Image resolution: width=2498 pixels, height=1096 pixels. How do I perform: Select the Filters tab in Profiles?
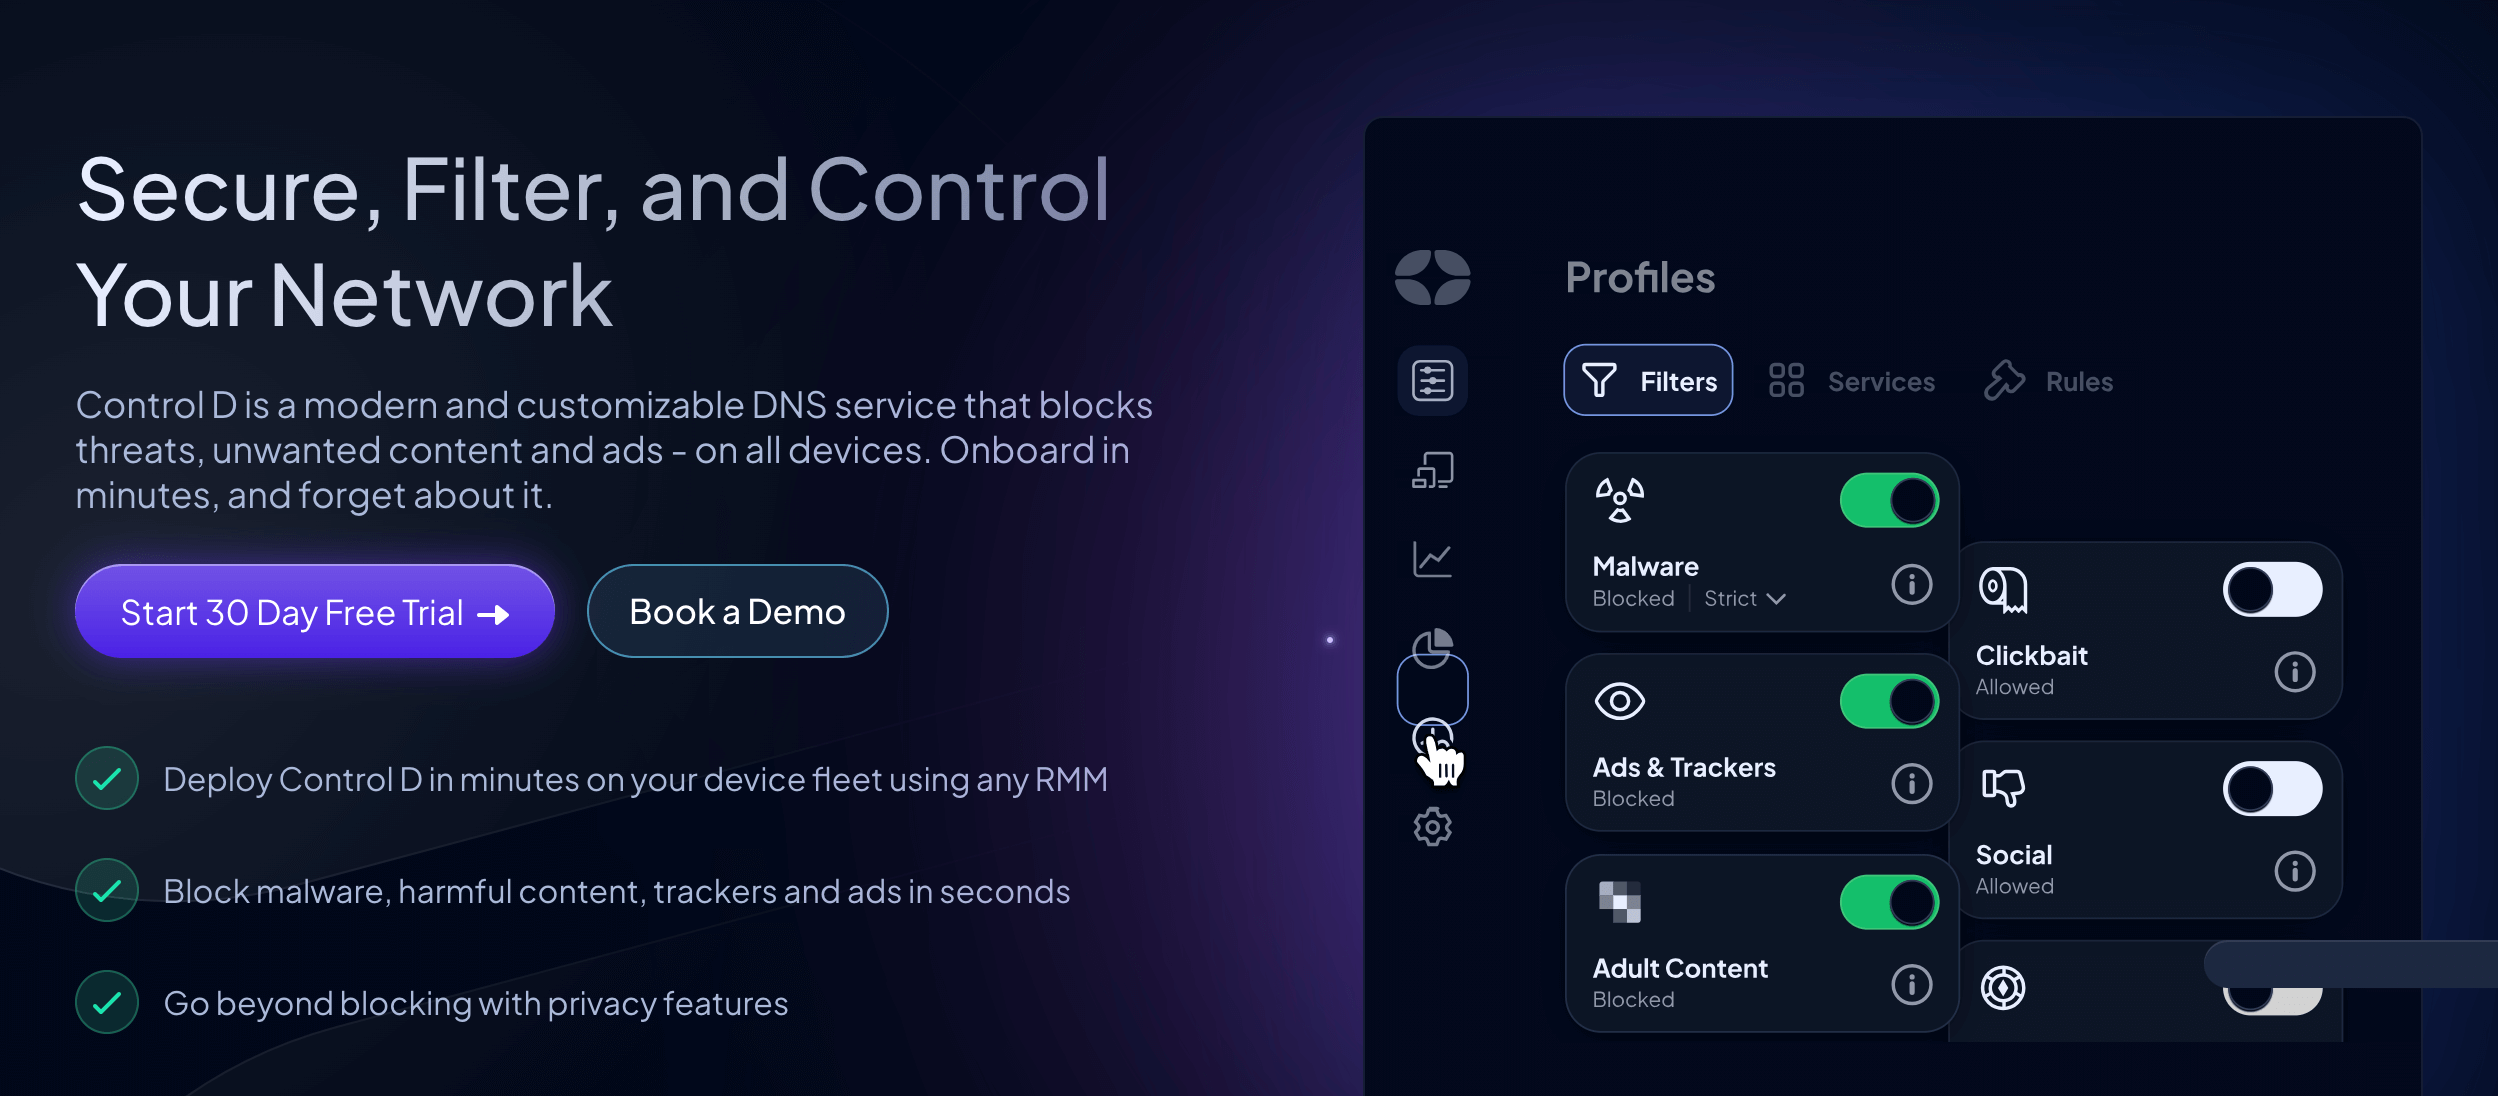coord(1649,381)
